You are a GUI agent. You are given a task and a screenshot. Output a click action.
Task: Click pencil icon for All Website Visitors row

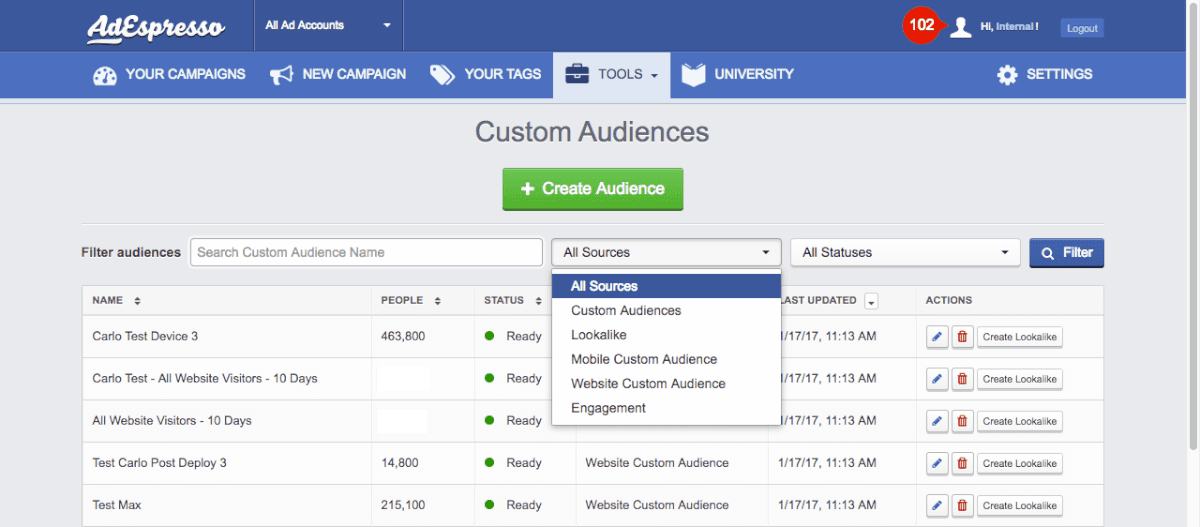click(937, 421)
